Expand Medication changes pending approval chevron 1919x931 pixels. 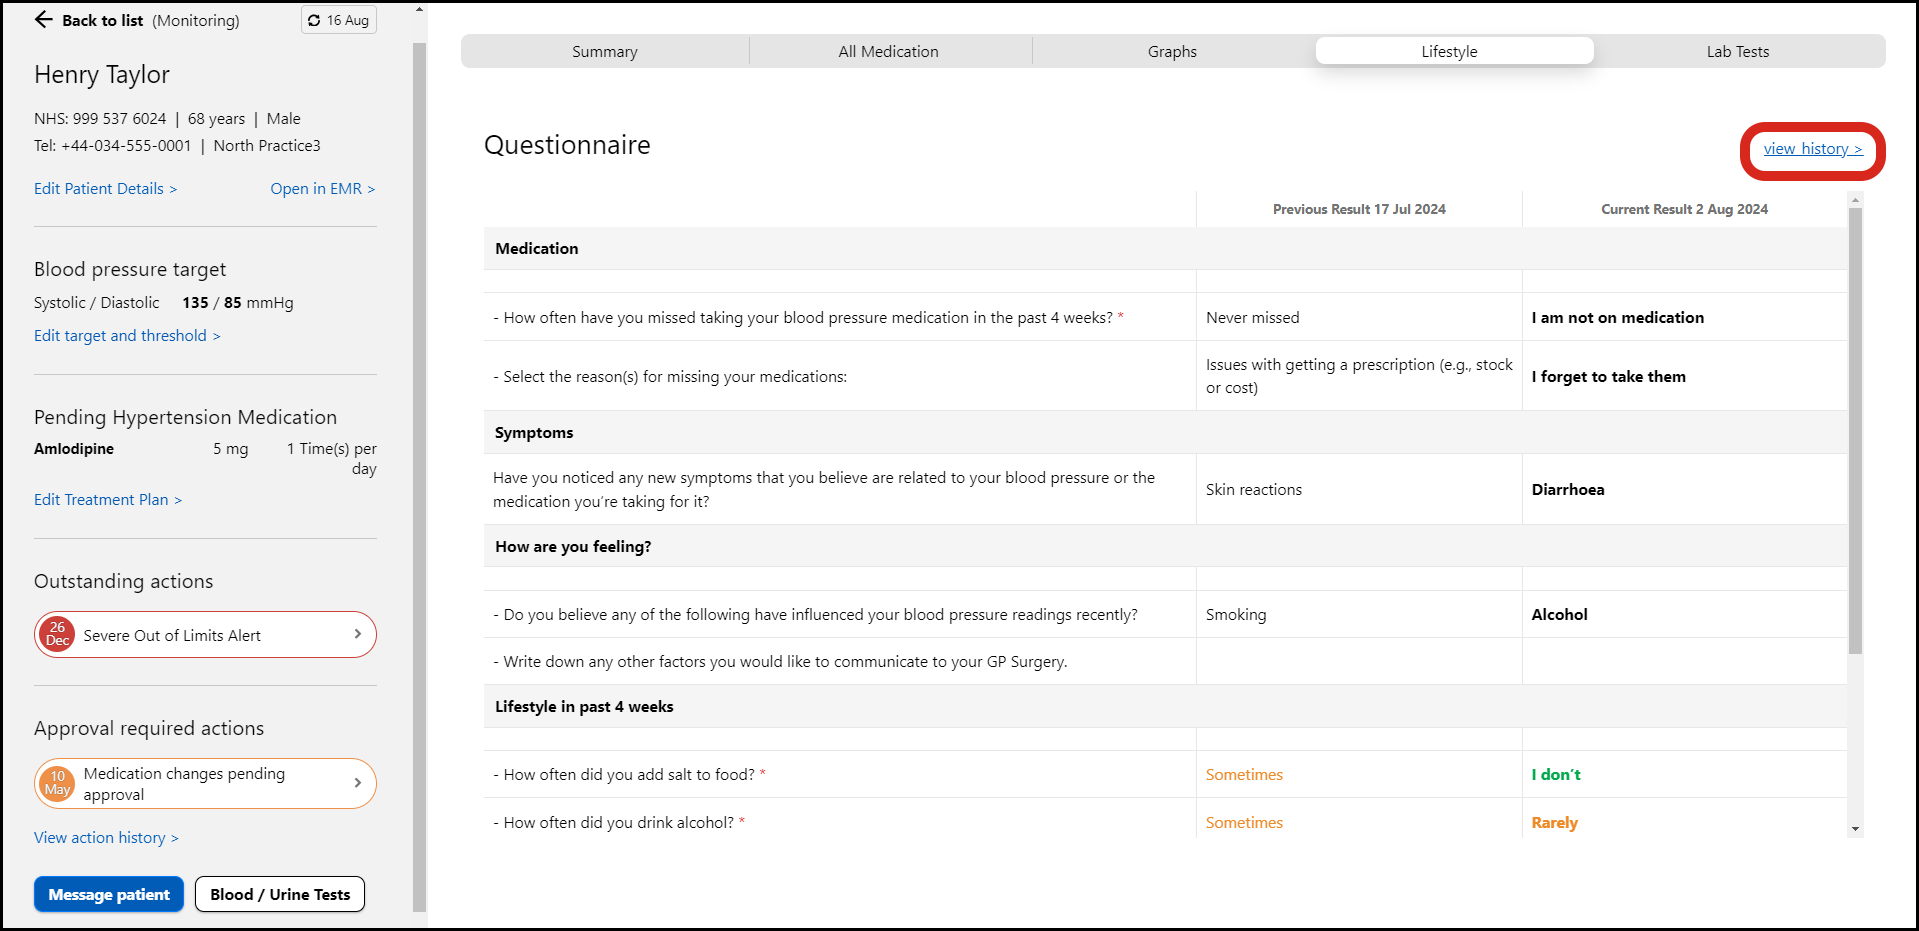(358, 783)
